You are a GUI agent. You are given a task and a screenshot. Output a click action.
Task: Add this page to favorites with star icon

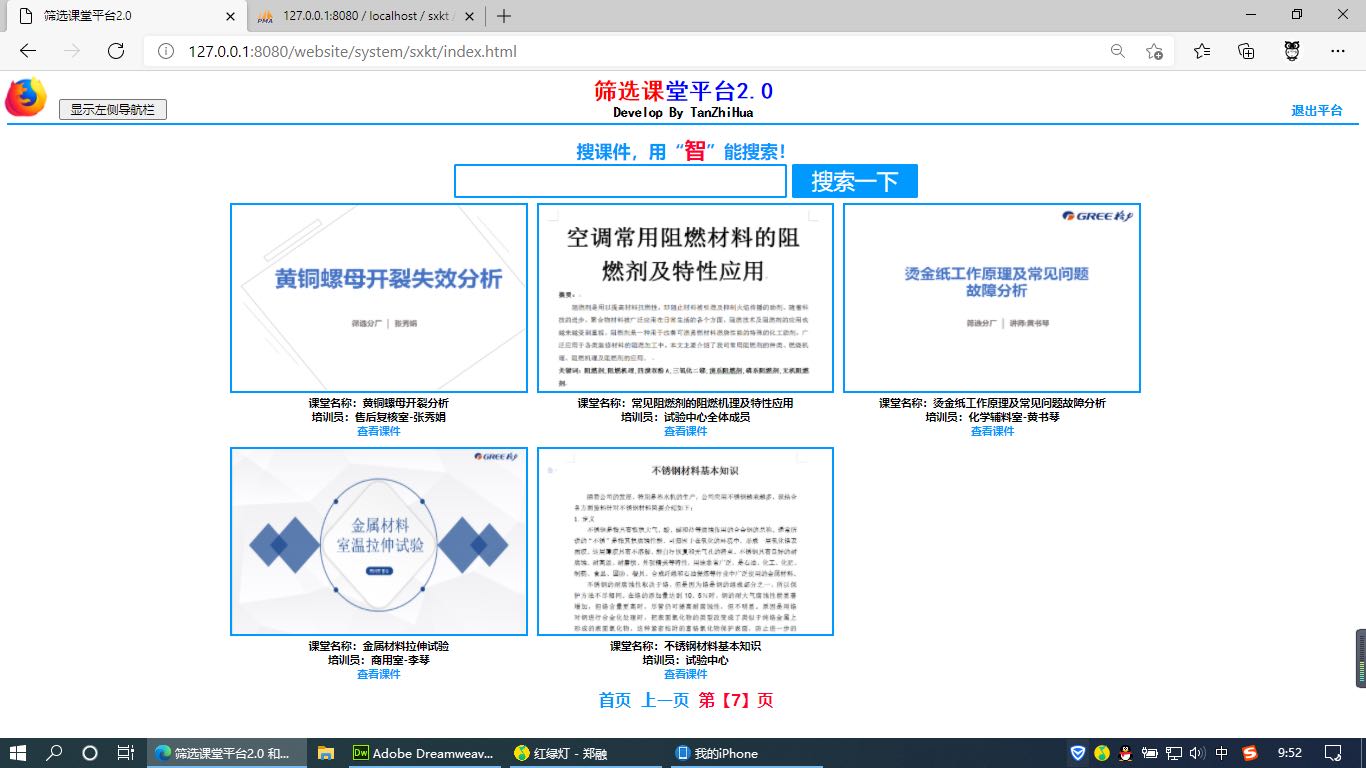(1155, 51)
